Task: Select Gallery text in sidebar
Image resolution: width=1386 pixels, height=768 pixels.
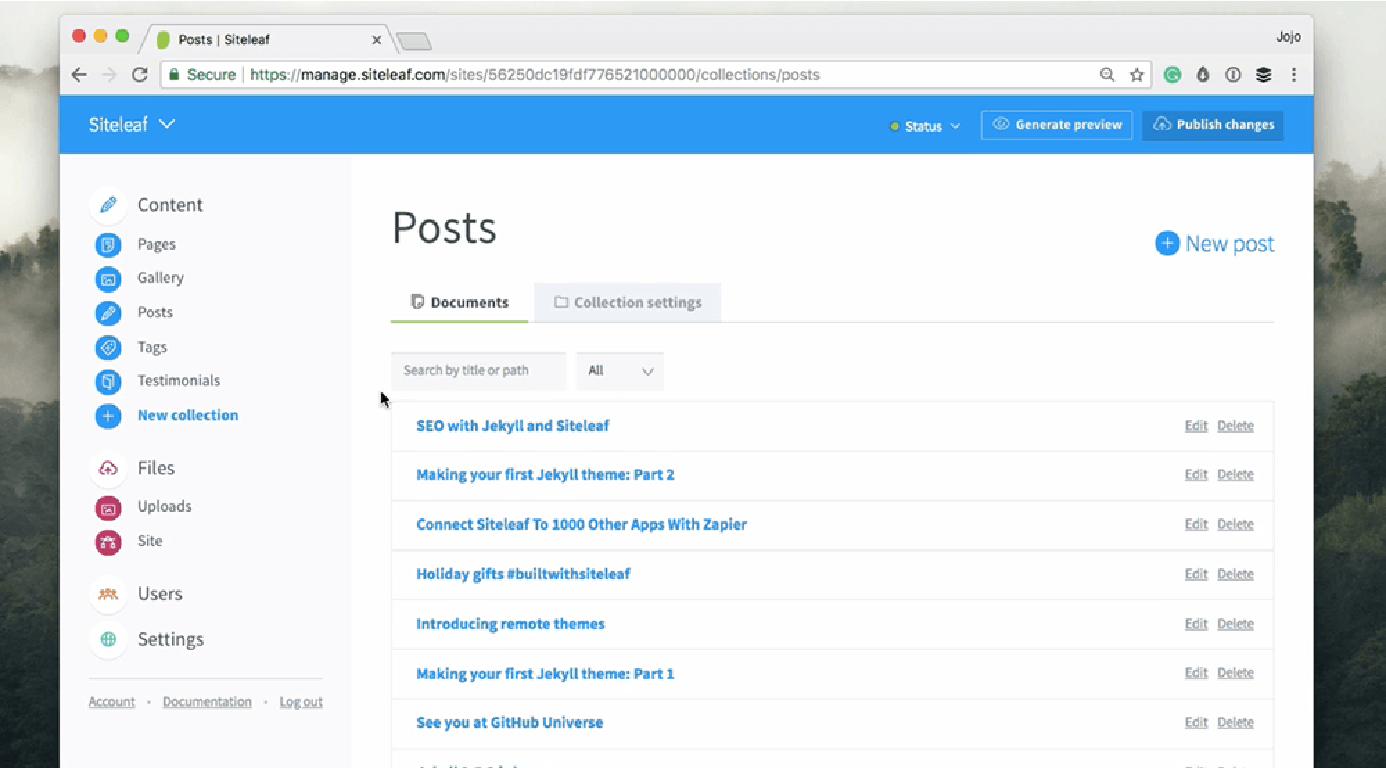Action: click(160, 278)
